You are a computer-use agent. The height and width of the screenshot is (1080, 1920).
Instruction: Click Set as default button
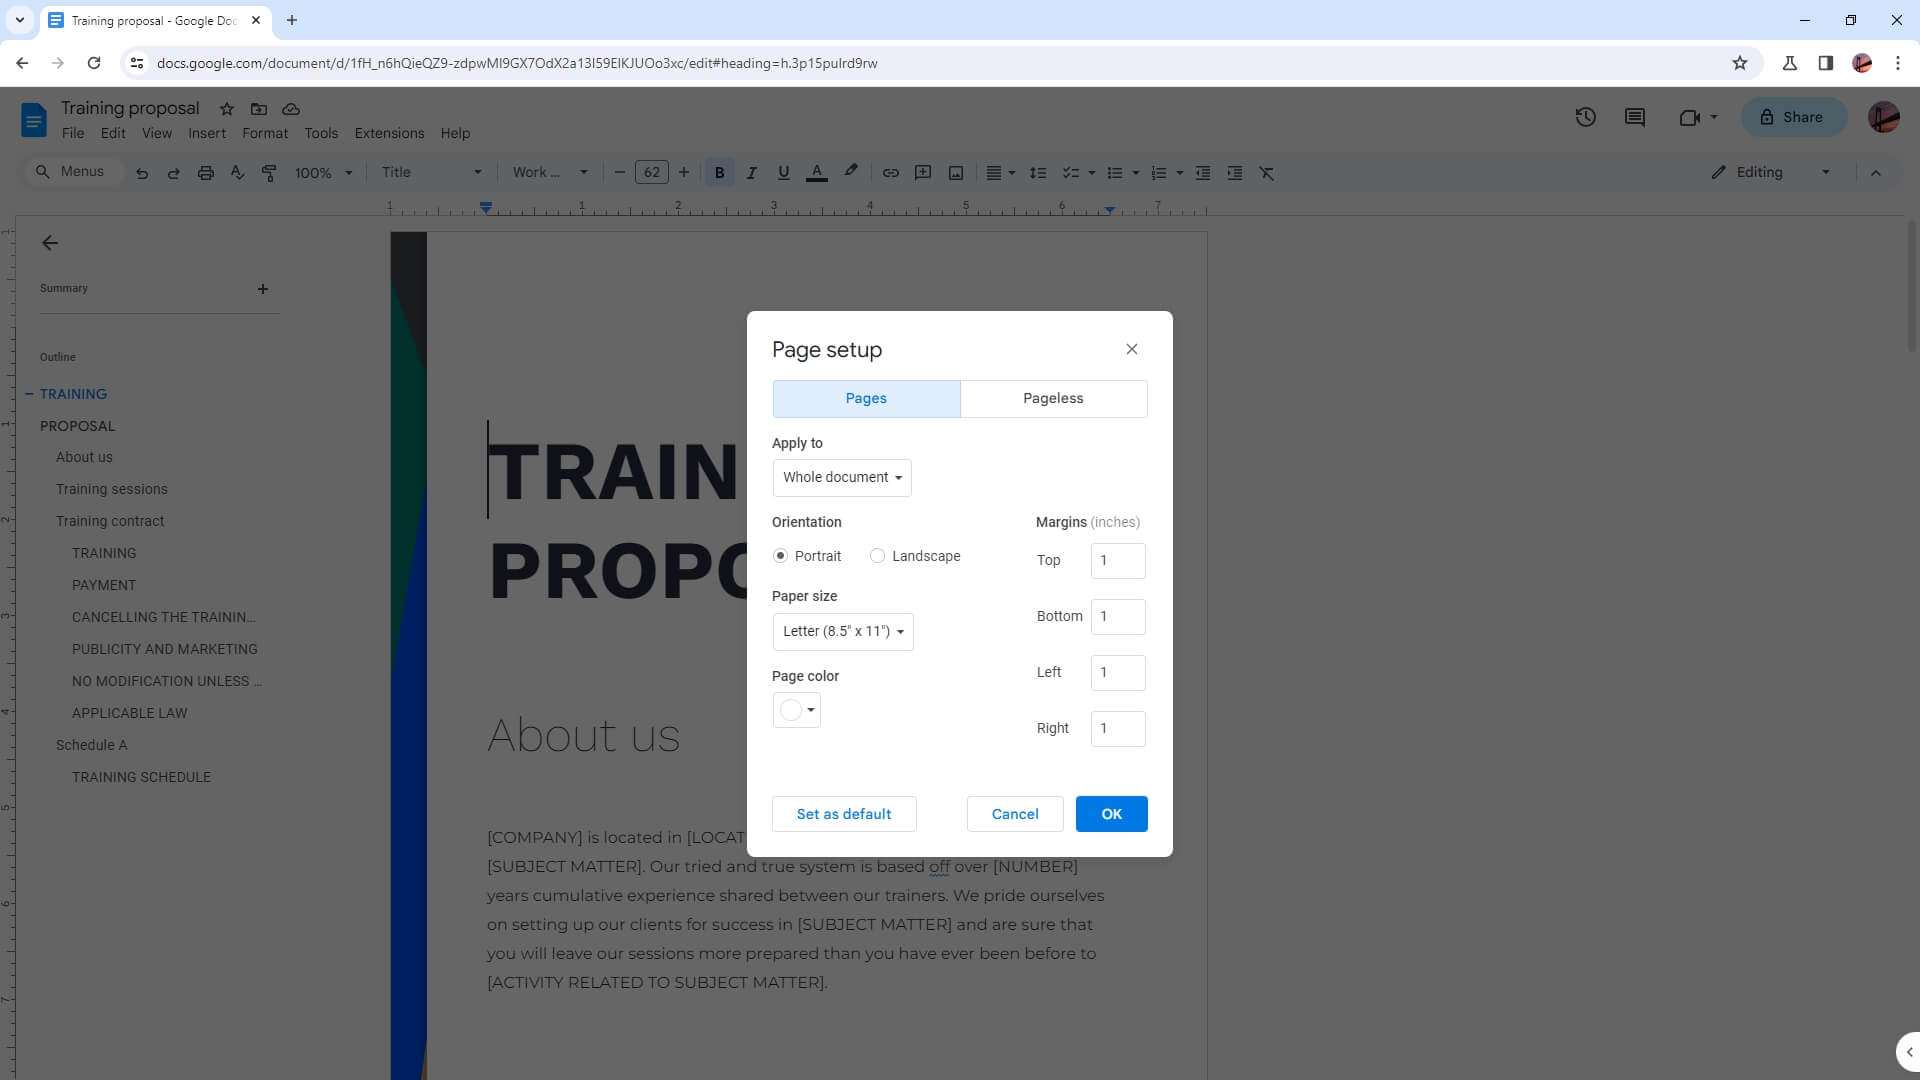point(844,814)
